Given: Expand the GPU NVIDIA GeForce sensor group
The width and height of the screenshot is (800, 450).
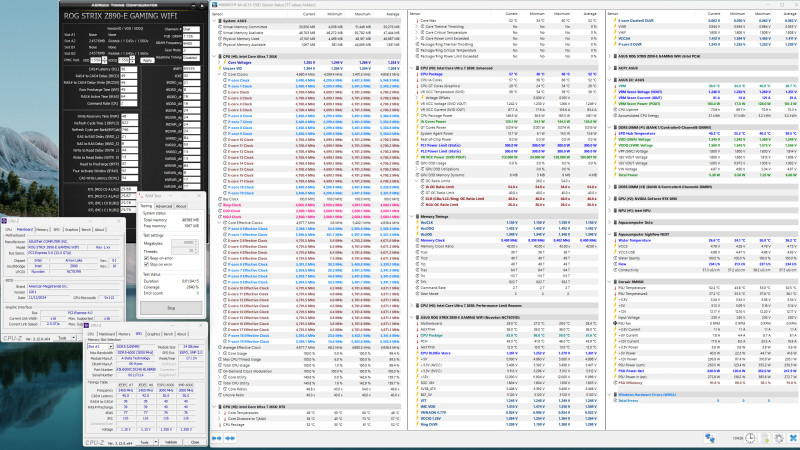Looking at the screenshot, I should click(610, 198).
